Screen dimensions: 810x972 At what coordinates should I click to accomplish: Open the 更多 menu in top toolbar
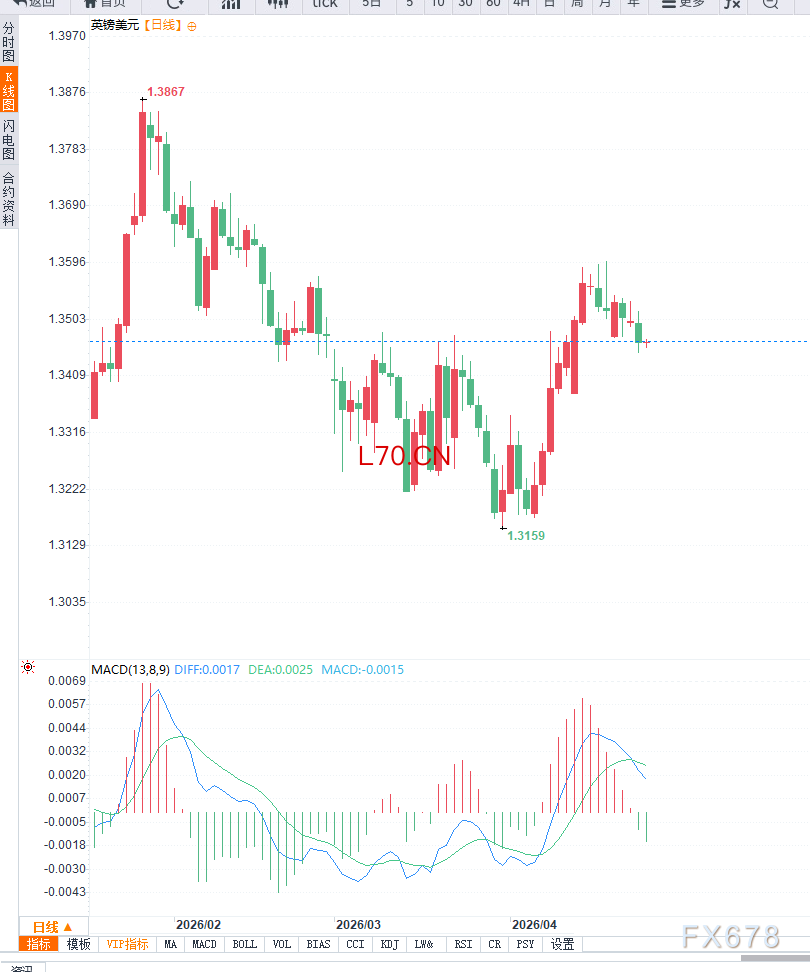tap(683, 4)
